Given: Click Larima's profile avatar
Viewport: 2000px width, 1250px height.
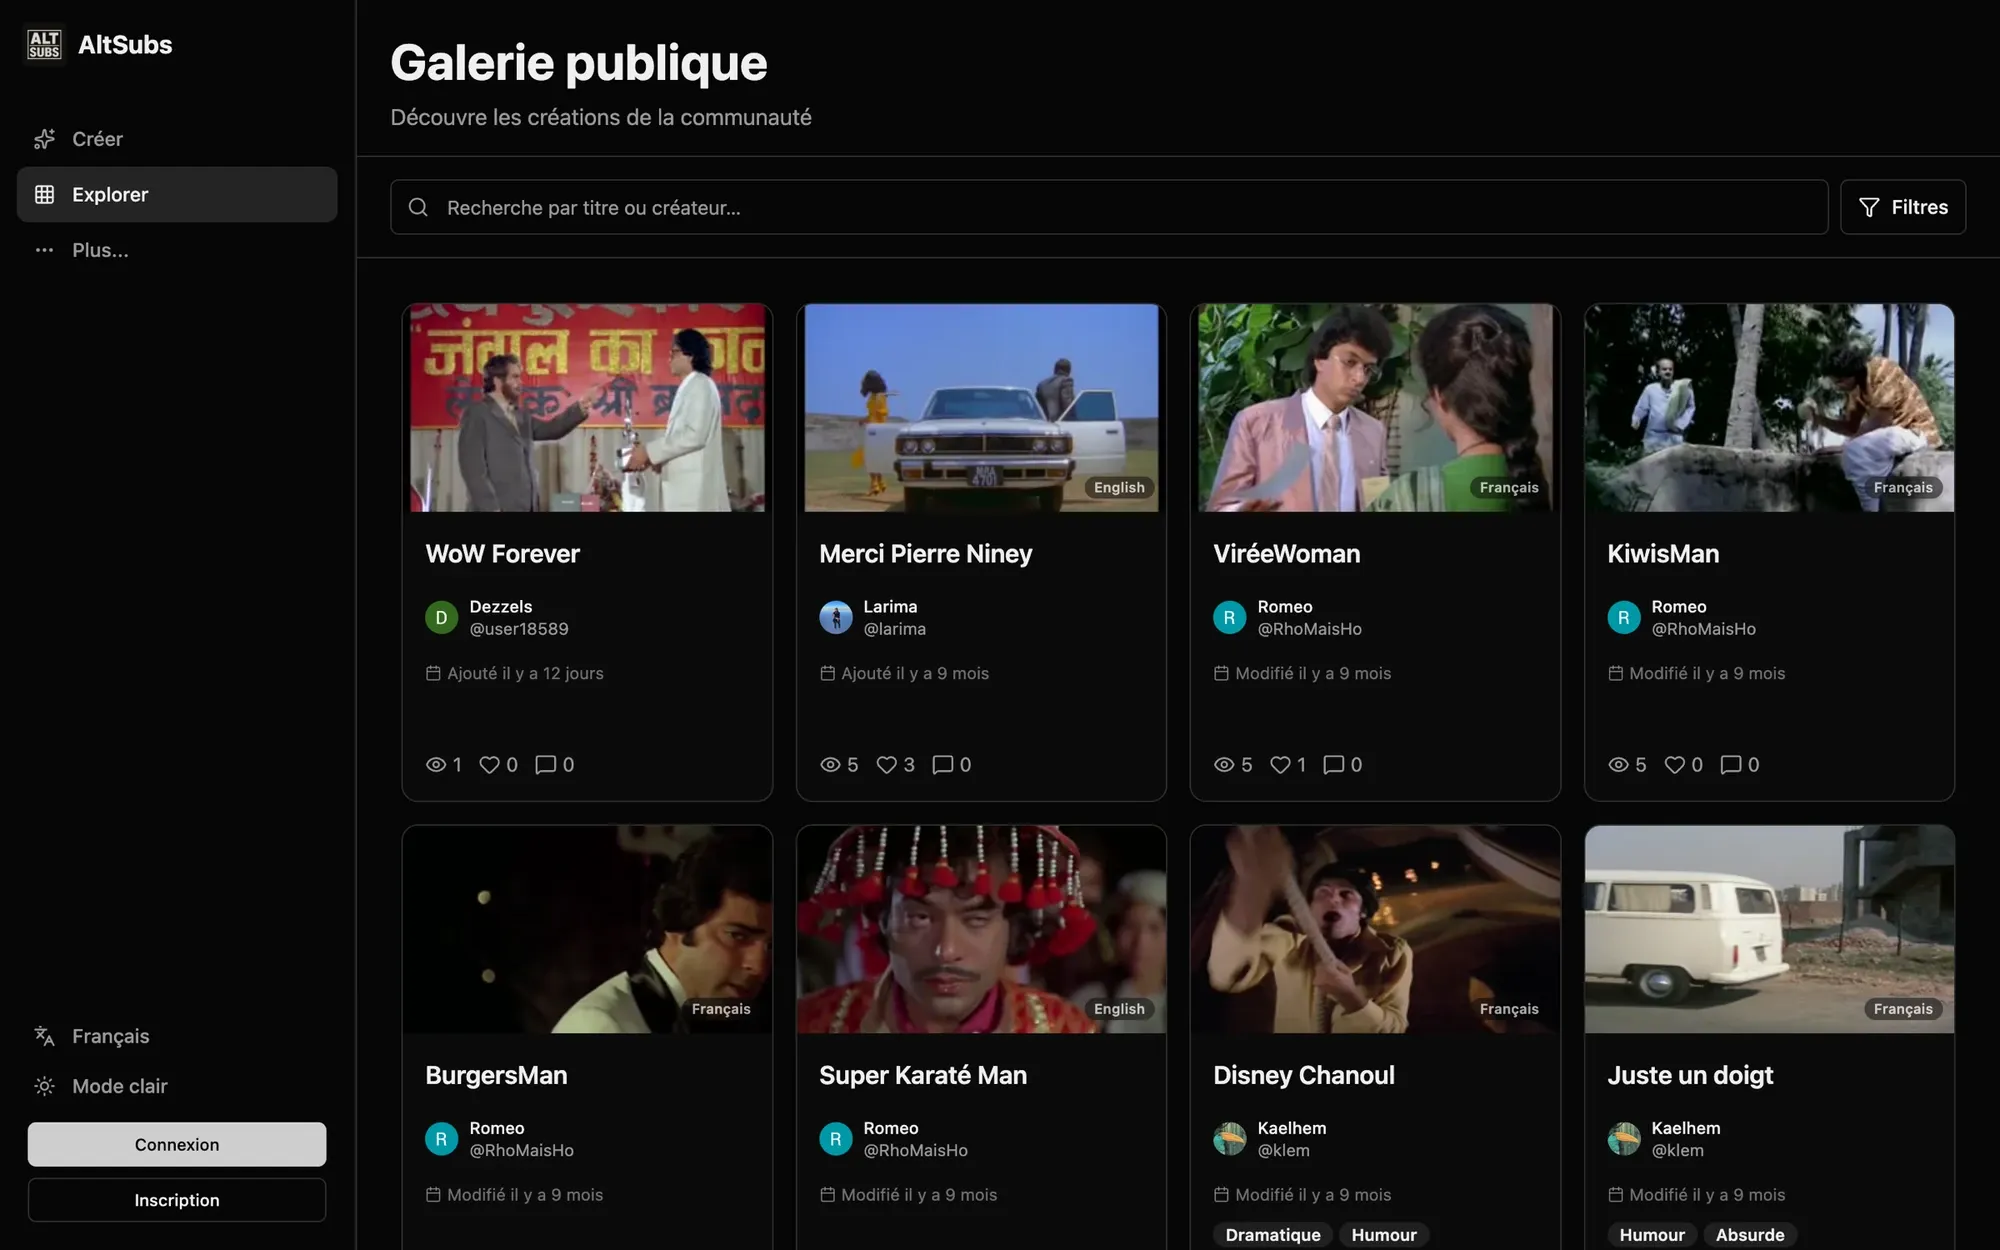Looking at the screenshot, I should click(835, 618).
